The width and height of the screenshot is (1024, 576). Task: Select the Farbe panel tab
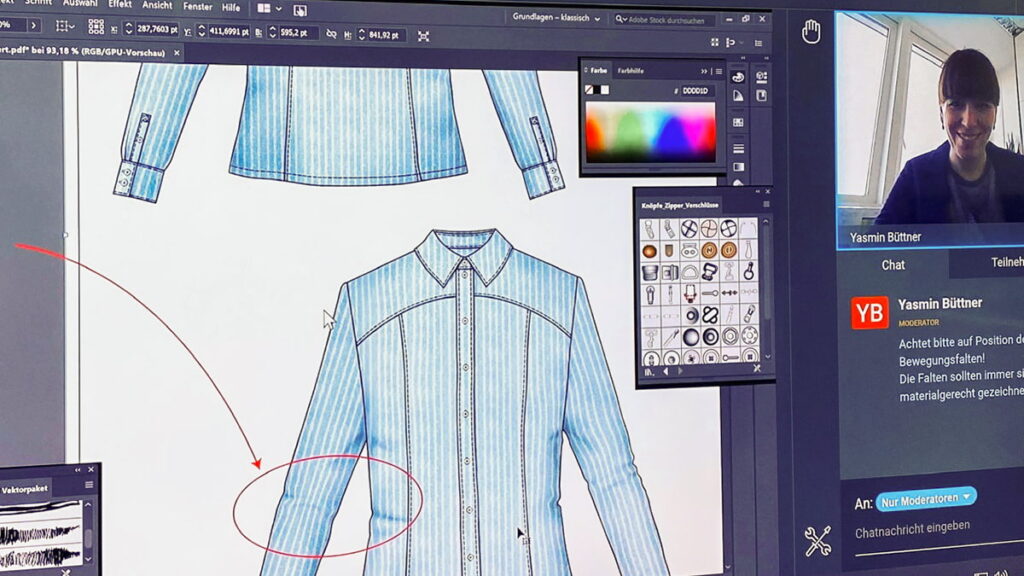pos(599,70)
